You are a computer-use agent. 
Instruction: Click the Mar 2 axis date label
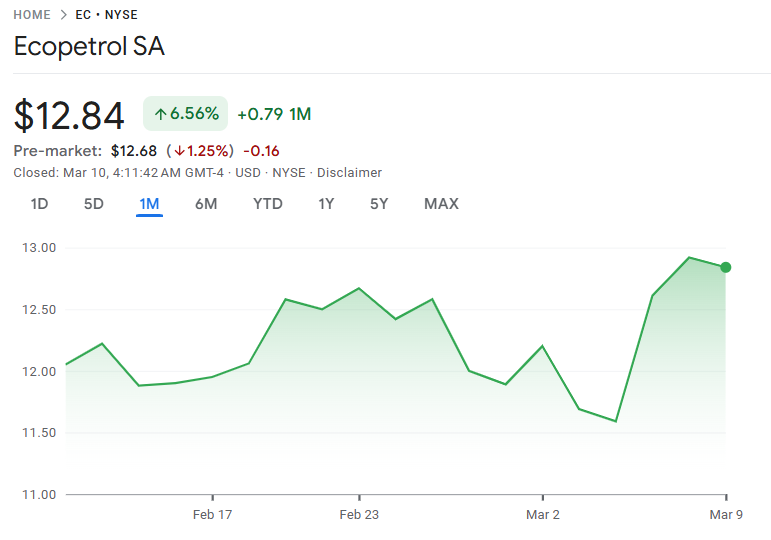click(542, 515)
